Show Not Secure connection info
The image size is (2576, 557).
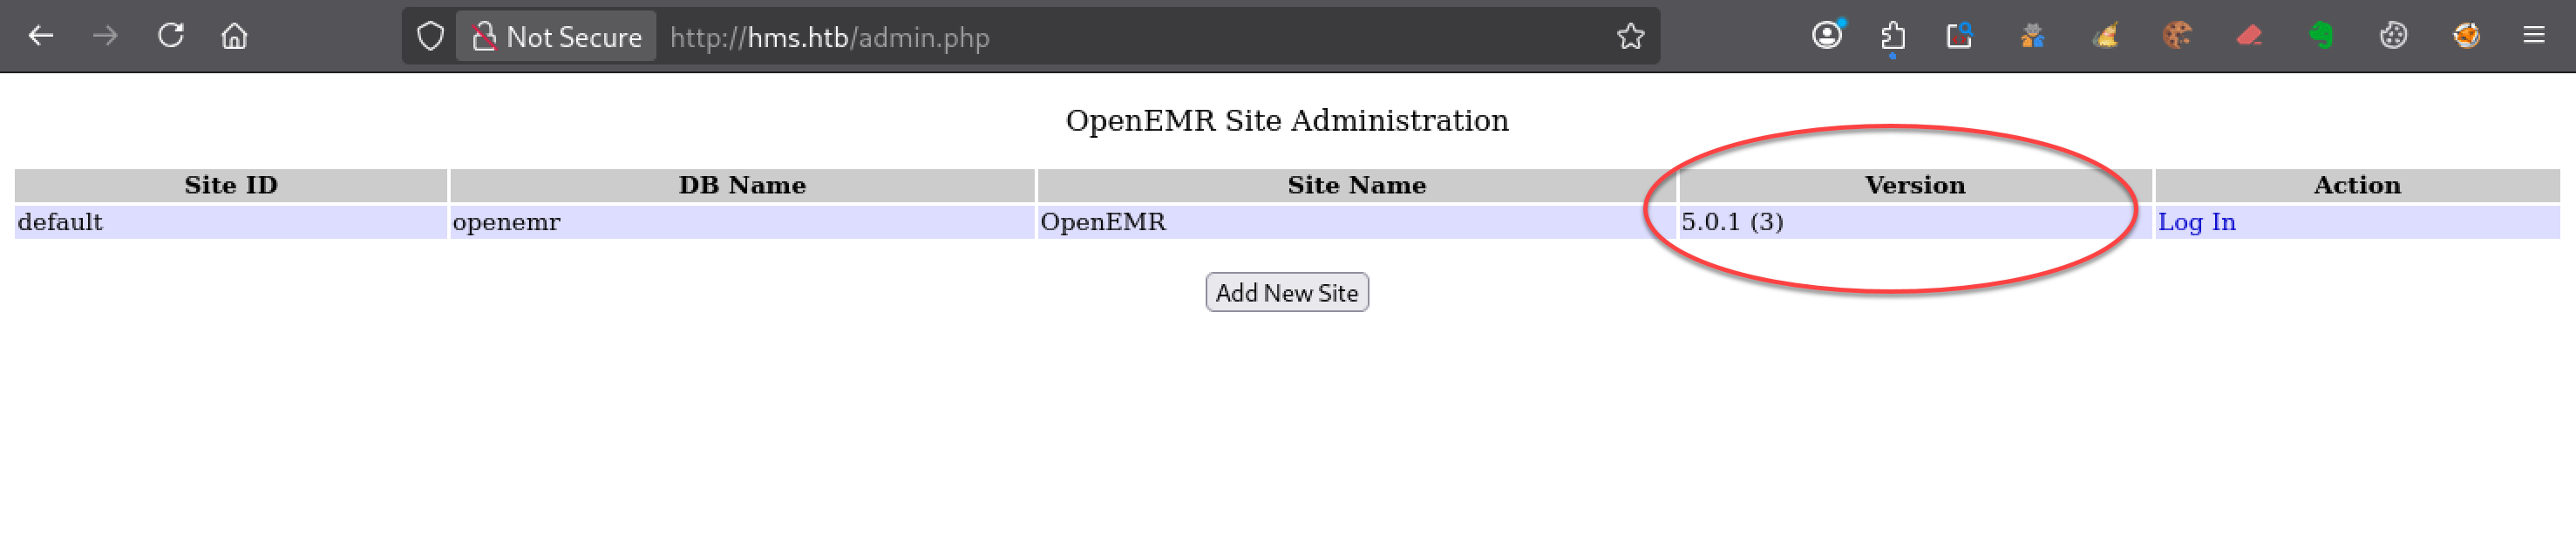click(x=557, y=37)
